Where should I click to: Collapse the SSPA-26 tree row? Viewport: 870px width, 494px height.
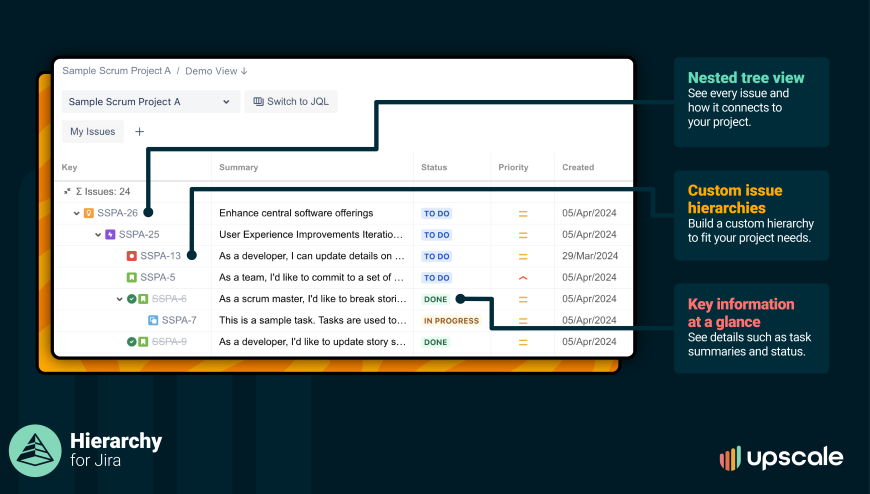pos(77,213)
